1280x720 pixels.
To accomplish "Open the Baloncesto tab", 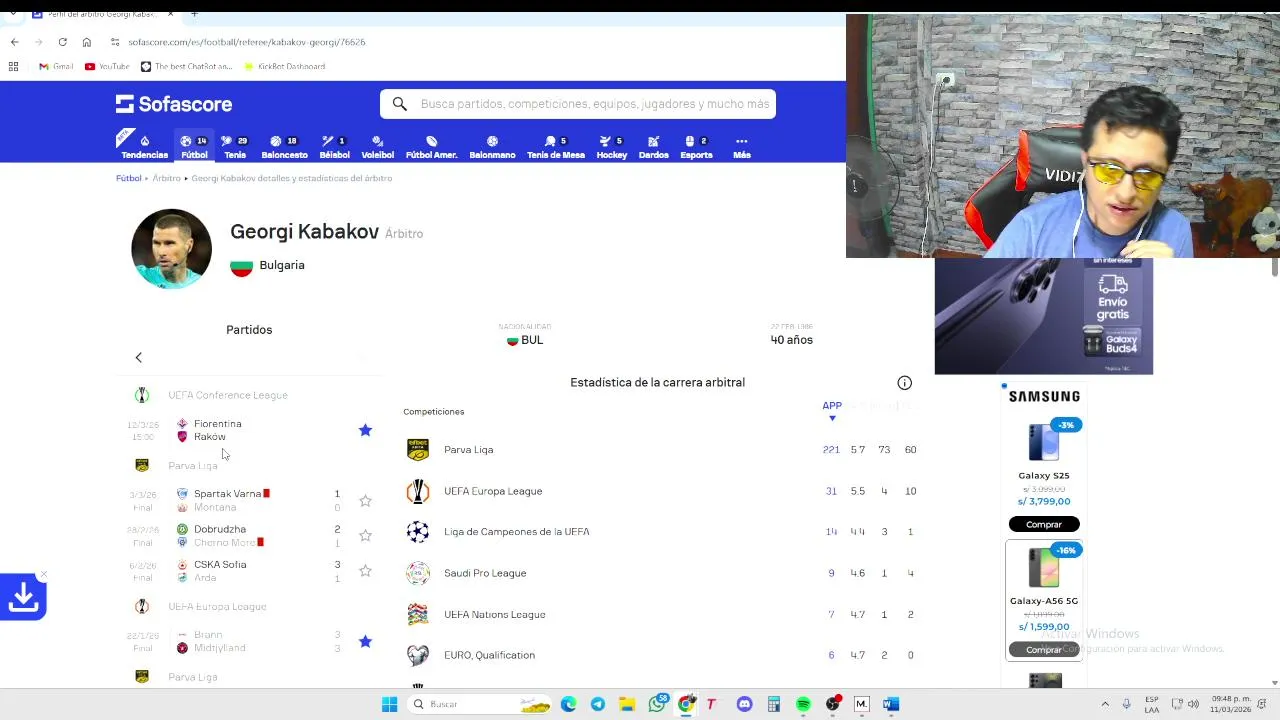I will pyautogui.click(x=284, y=147).
